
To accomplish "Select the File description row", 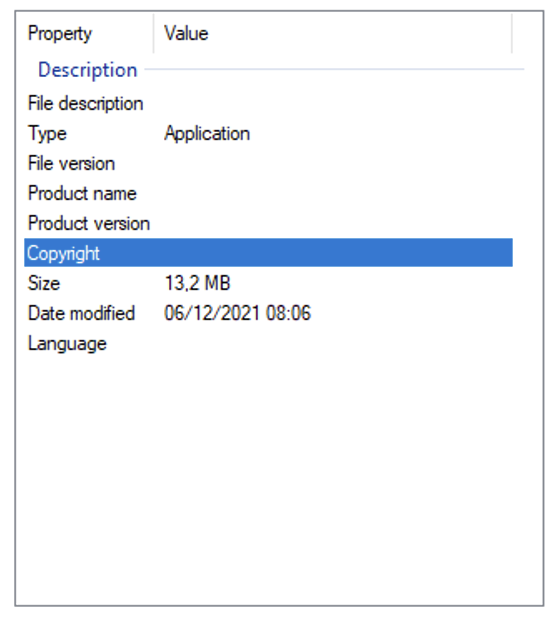I will [268, 104].
